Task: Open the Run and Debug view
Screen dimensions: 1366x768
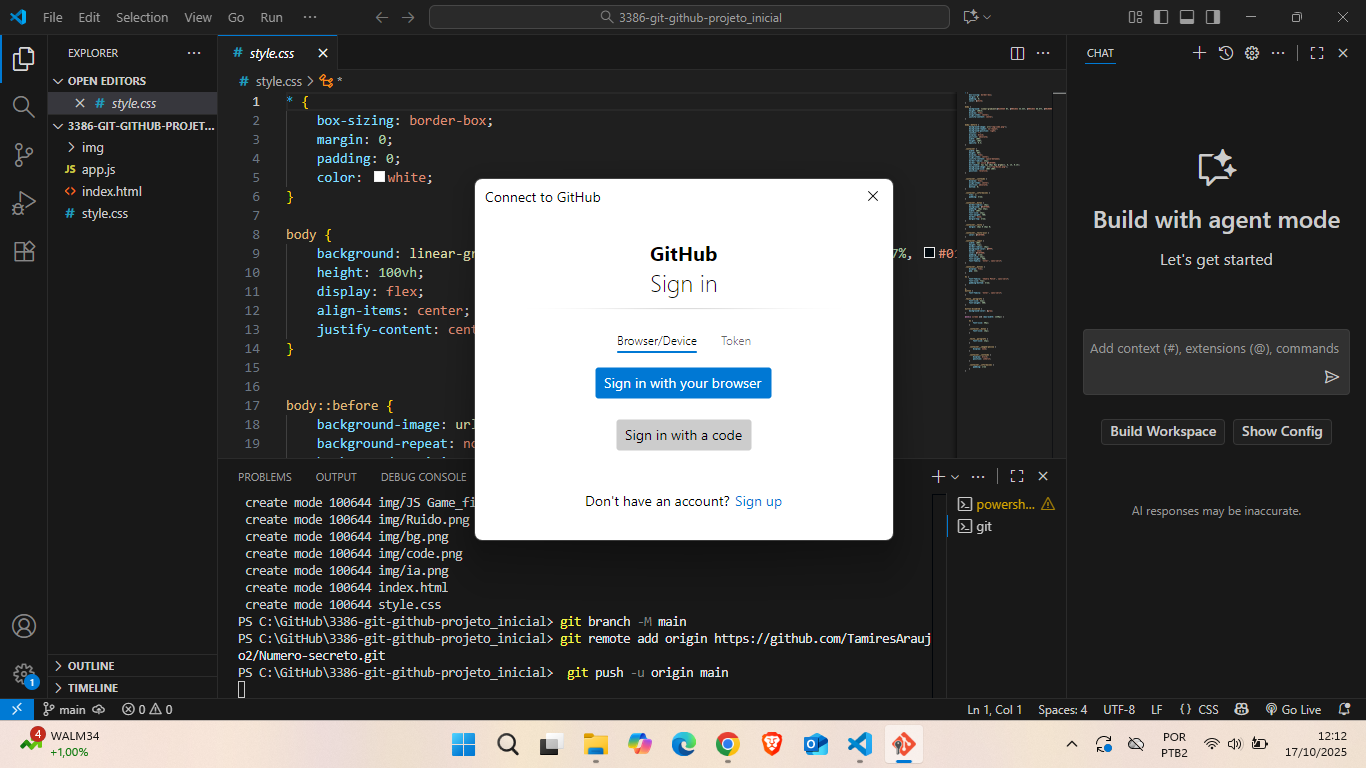Action: tap(24, 203)
